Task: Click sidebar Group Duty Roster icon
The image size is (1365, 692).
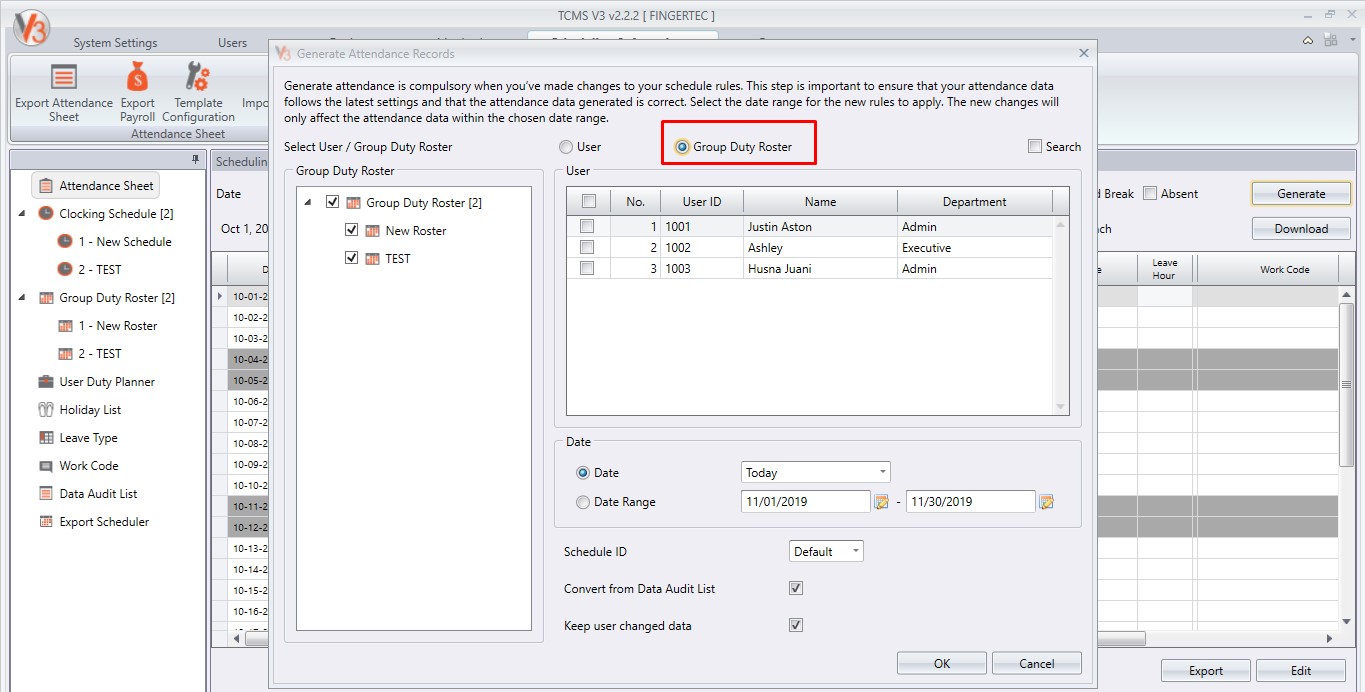Action: click(45, 298)
